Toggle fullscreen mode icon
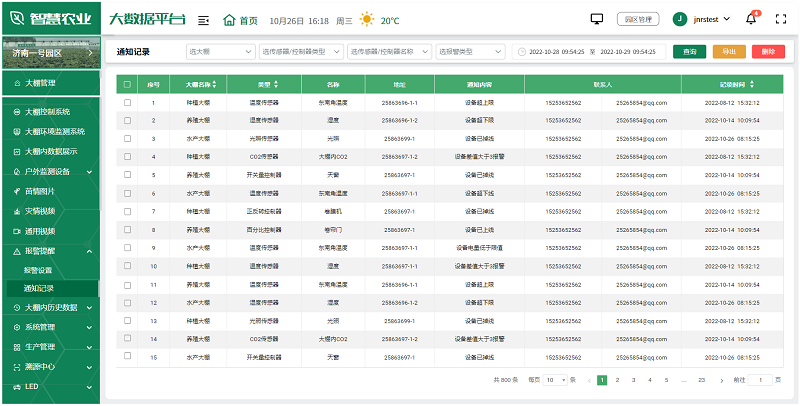 tap(779, 19)
